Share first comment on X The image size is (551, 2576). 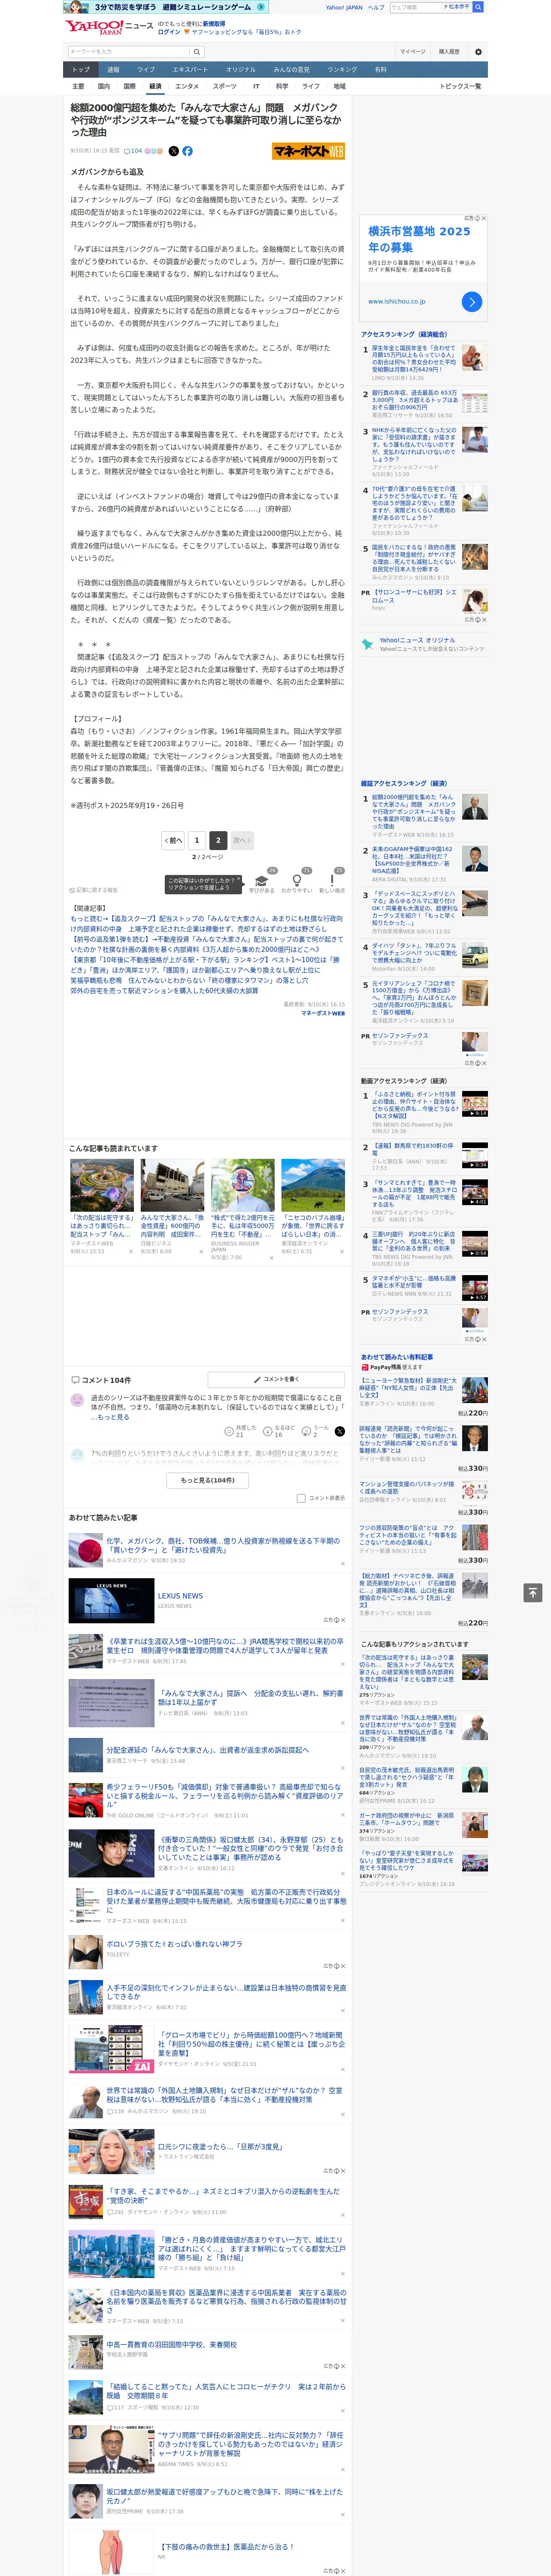click(x=339, y=1431)
